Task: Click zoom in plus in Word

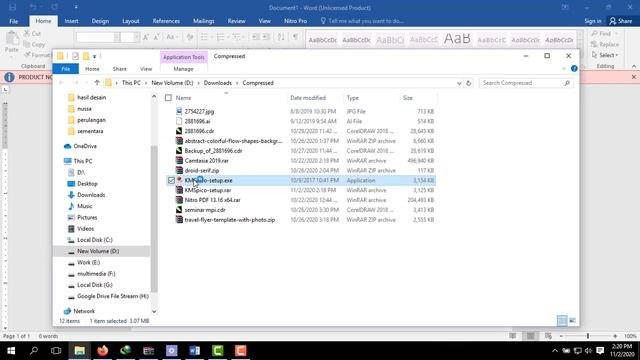Action: 615,336
